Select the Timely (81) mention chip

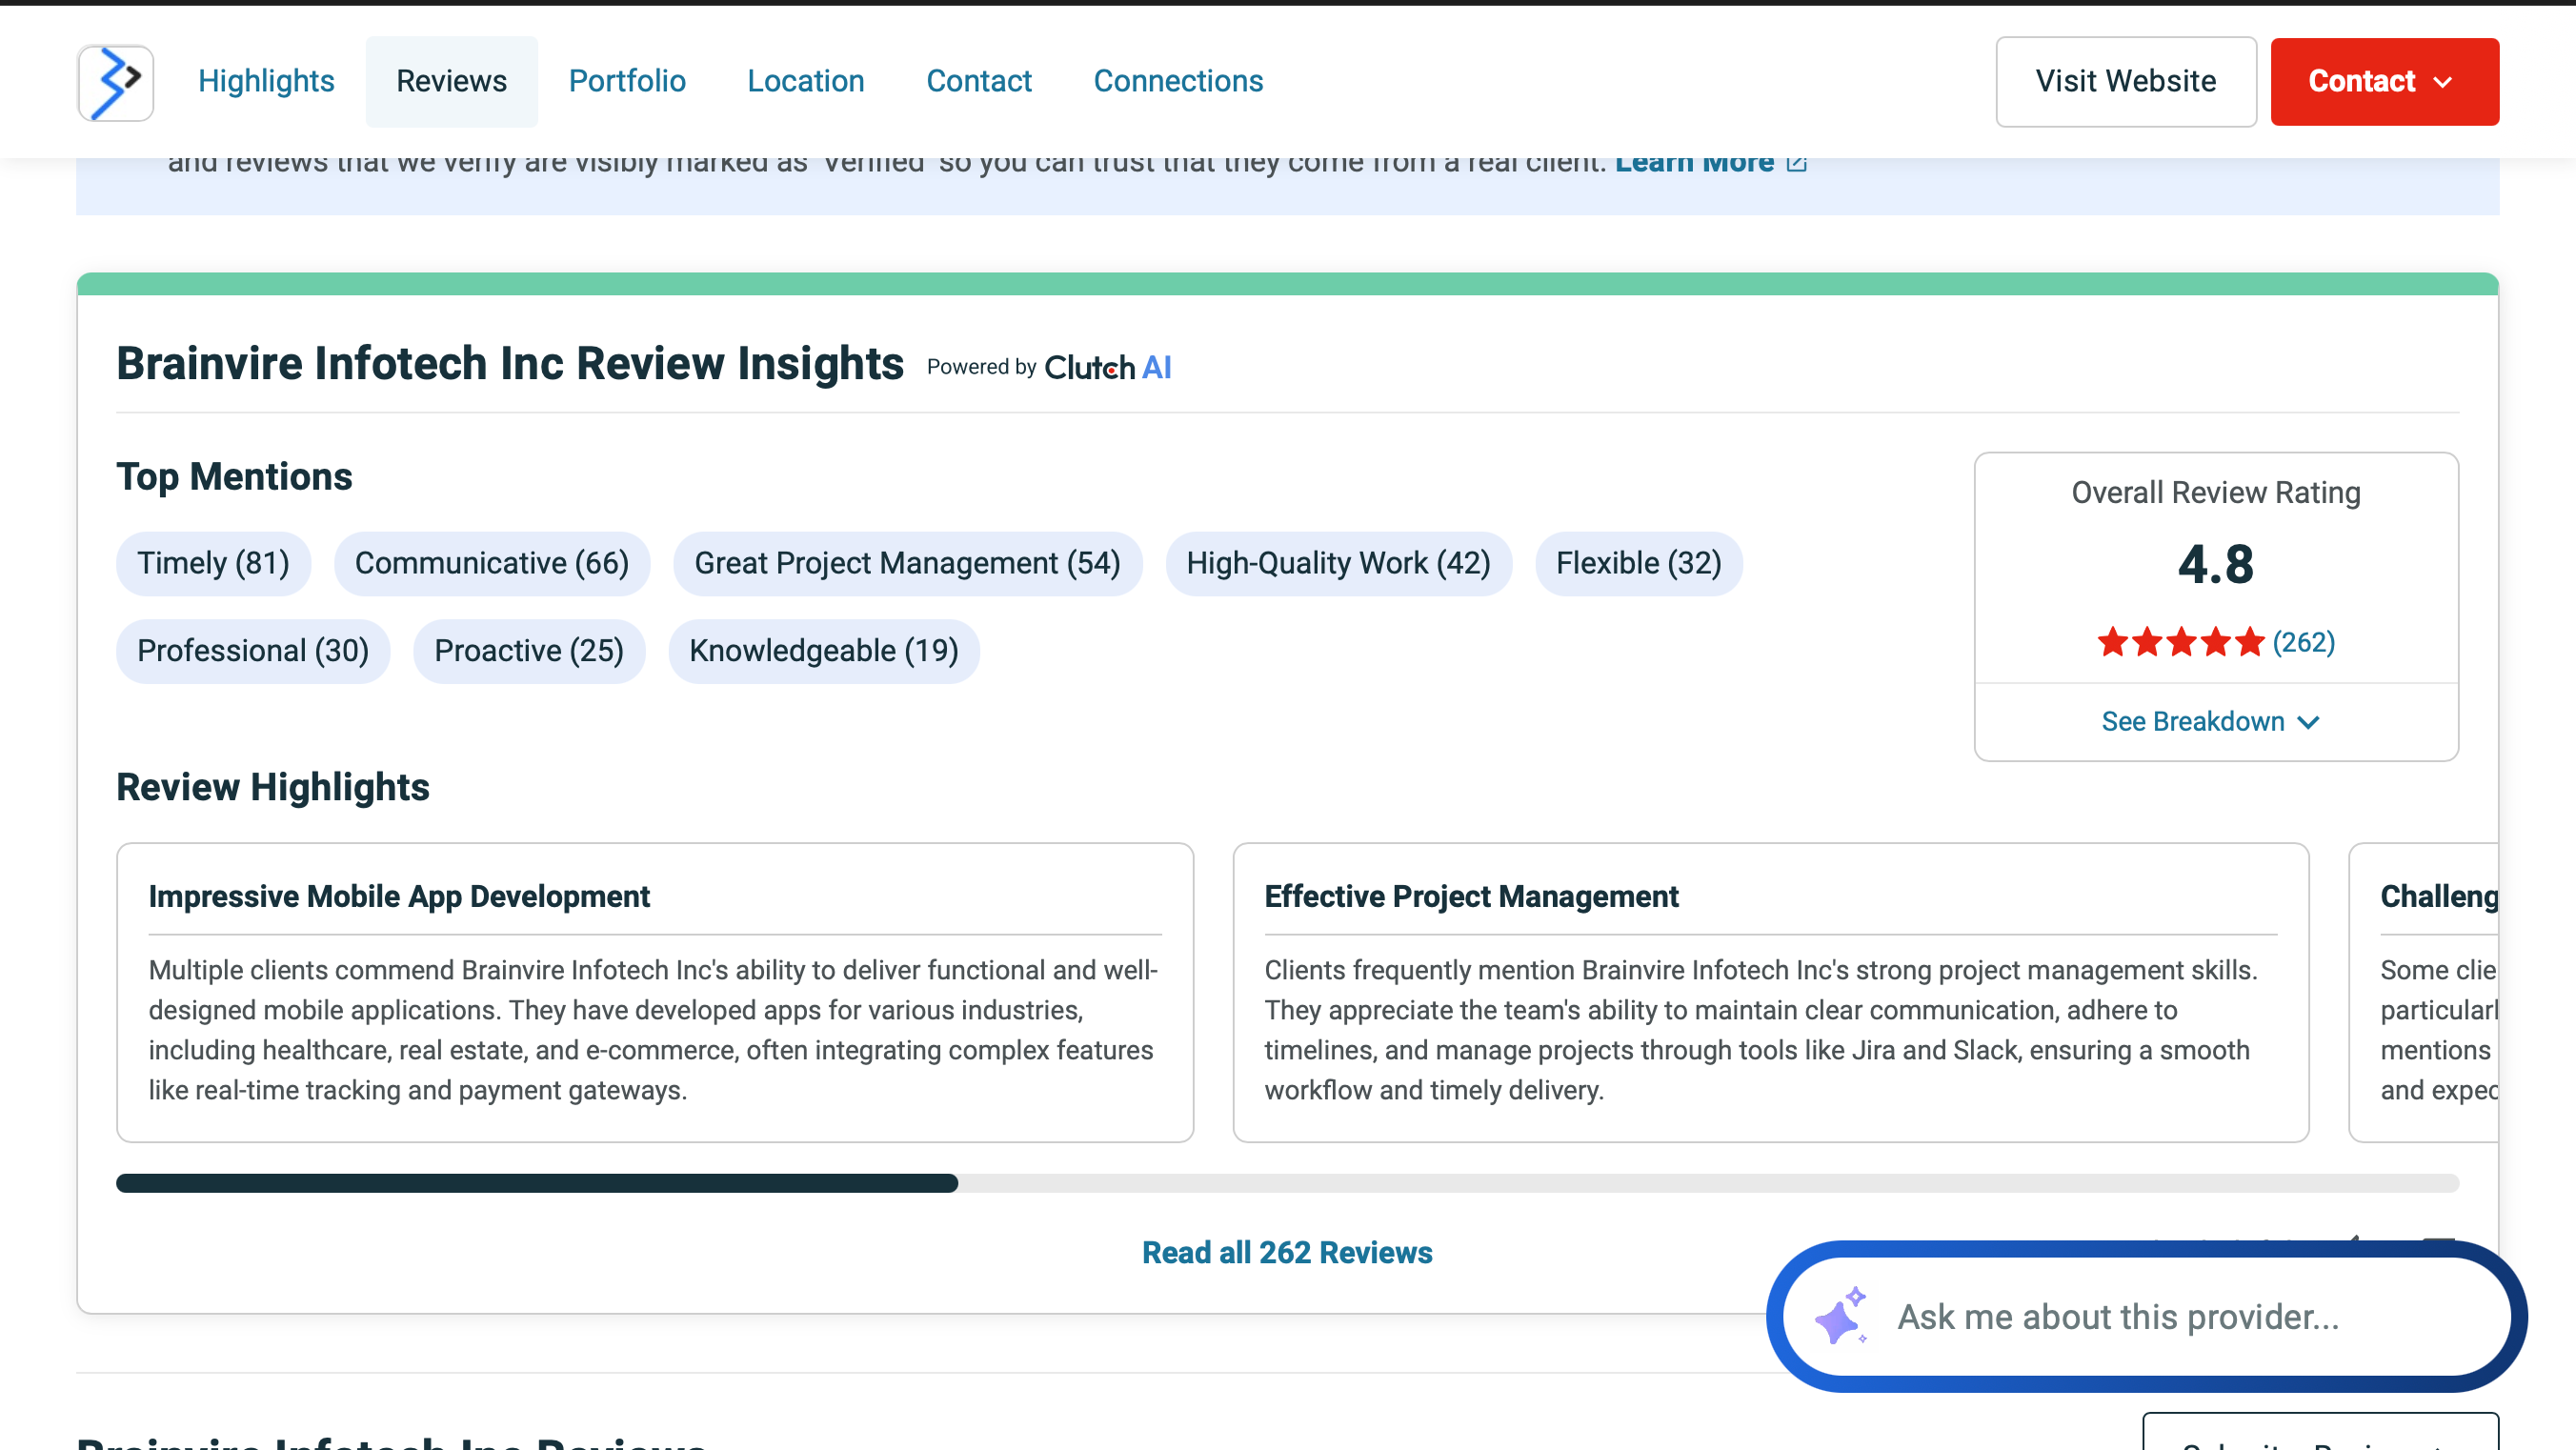click(x=213, y=564)
